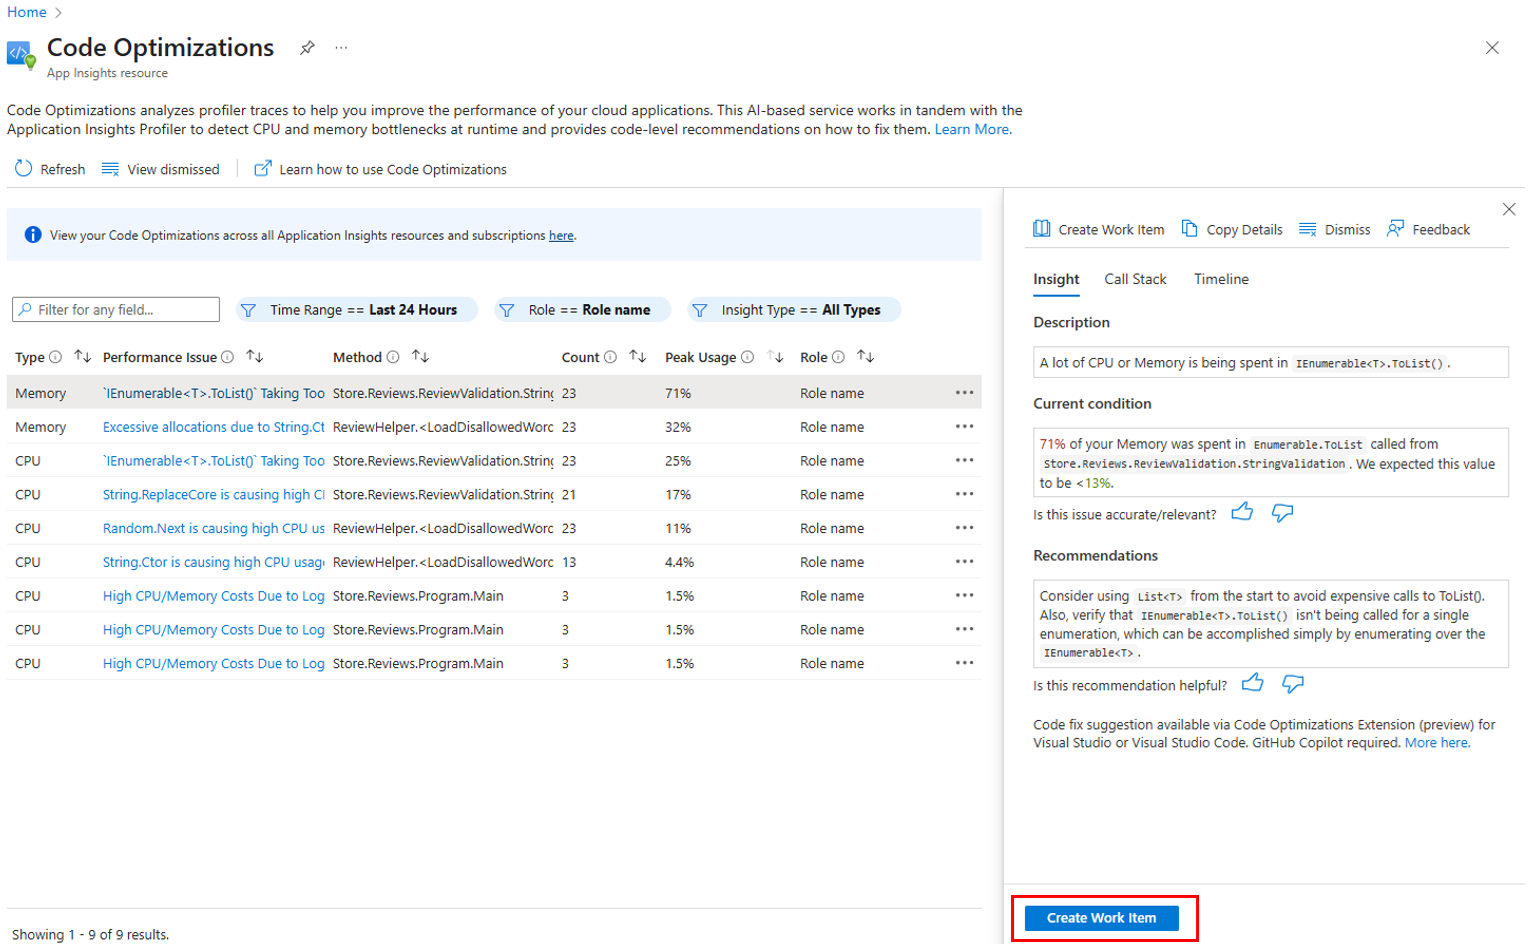
Task: Click the info icon in the blue banner
Action: (x=32, y=234)
